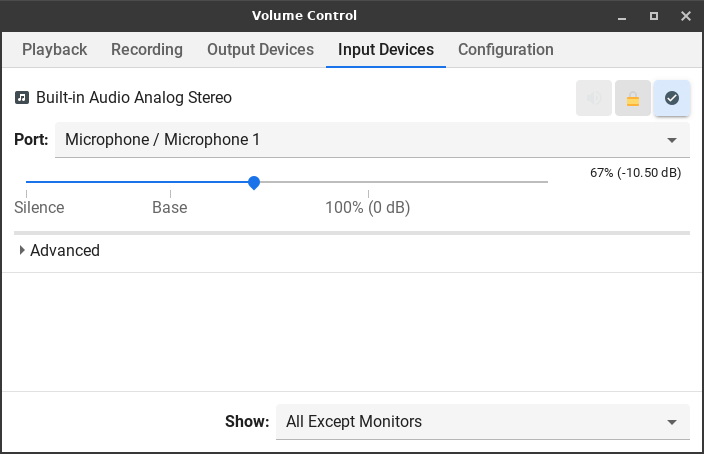Click the slider track at Base mark
Image resolution: width=704 pixels, height=454 pixels.
pos(170,182)
